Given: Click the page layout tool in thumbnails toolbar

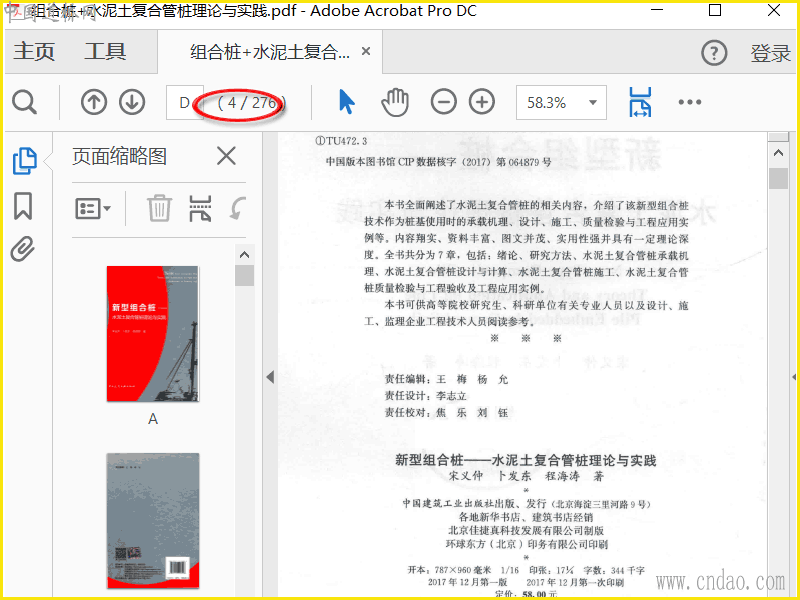Looking at the screenshot, I should 200,208.
